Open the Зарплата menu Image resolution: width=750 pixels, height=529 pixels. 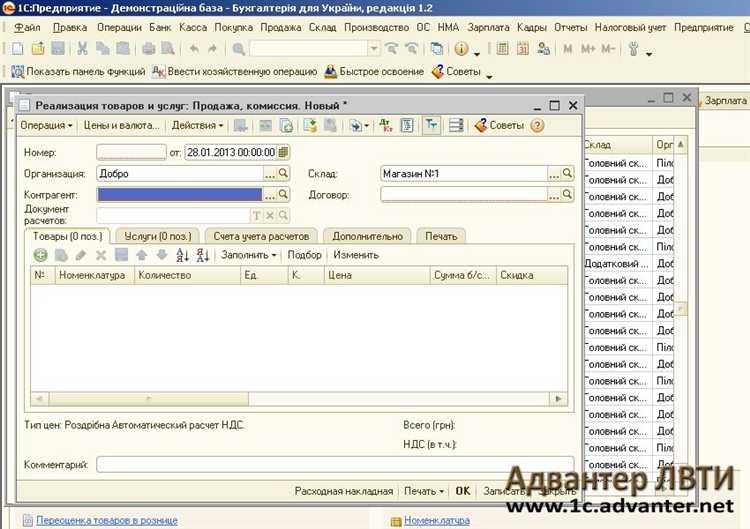tap(488, 27)
